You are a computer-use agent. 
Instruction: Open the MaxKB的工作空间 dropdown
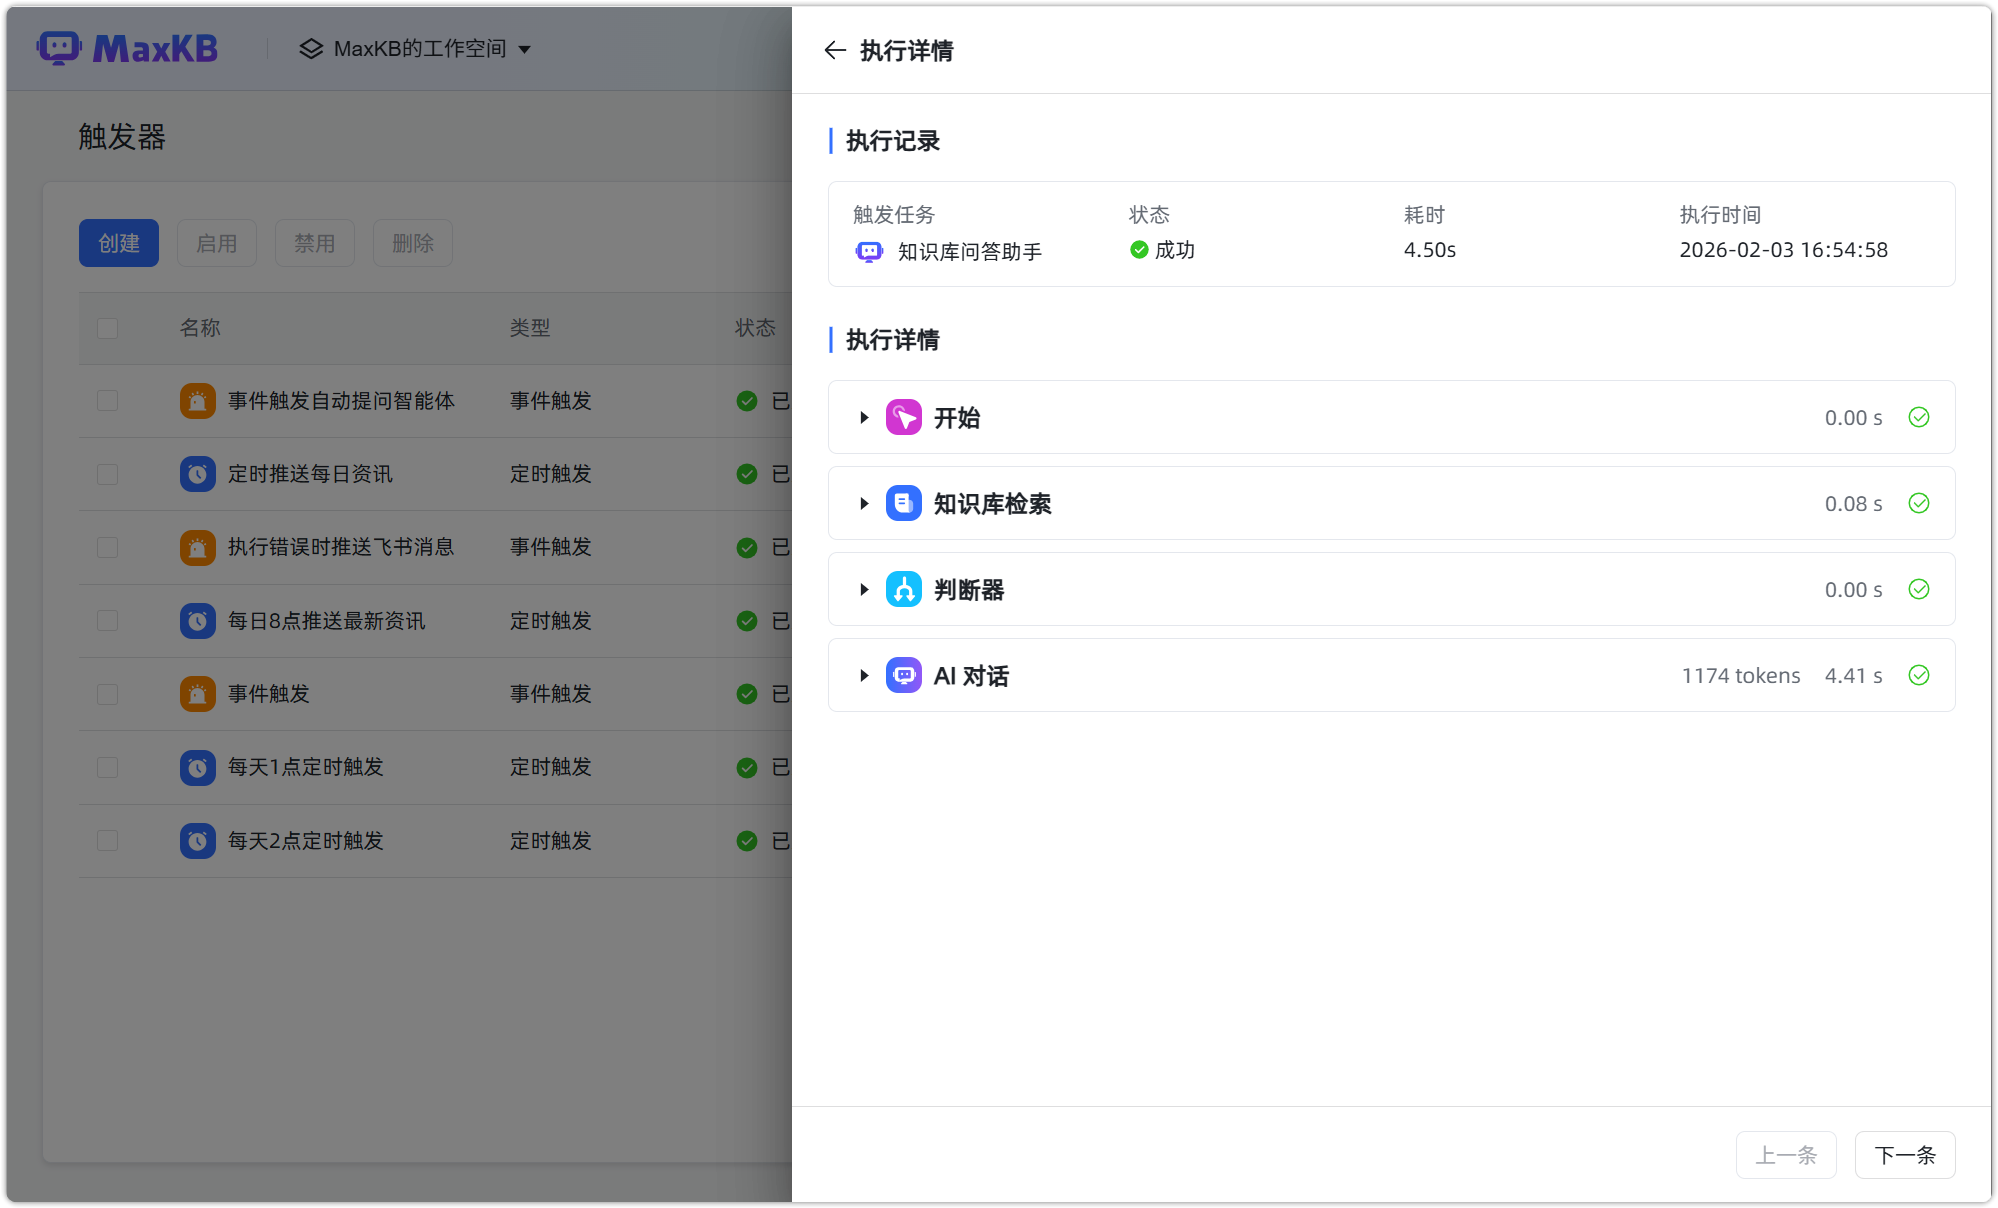[415, 48]
